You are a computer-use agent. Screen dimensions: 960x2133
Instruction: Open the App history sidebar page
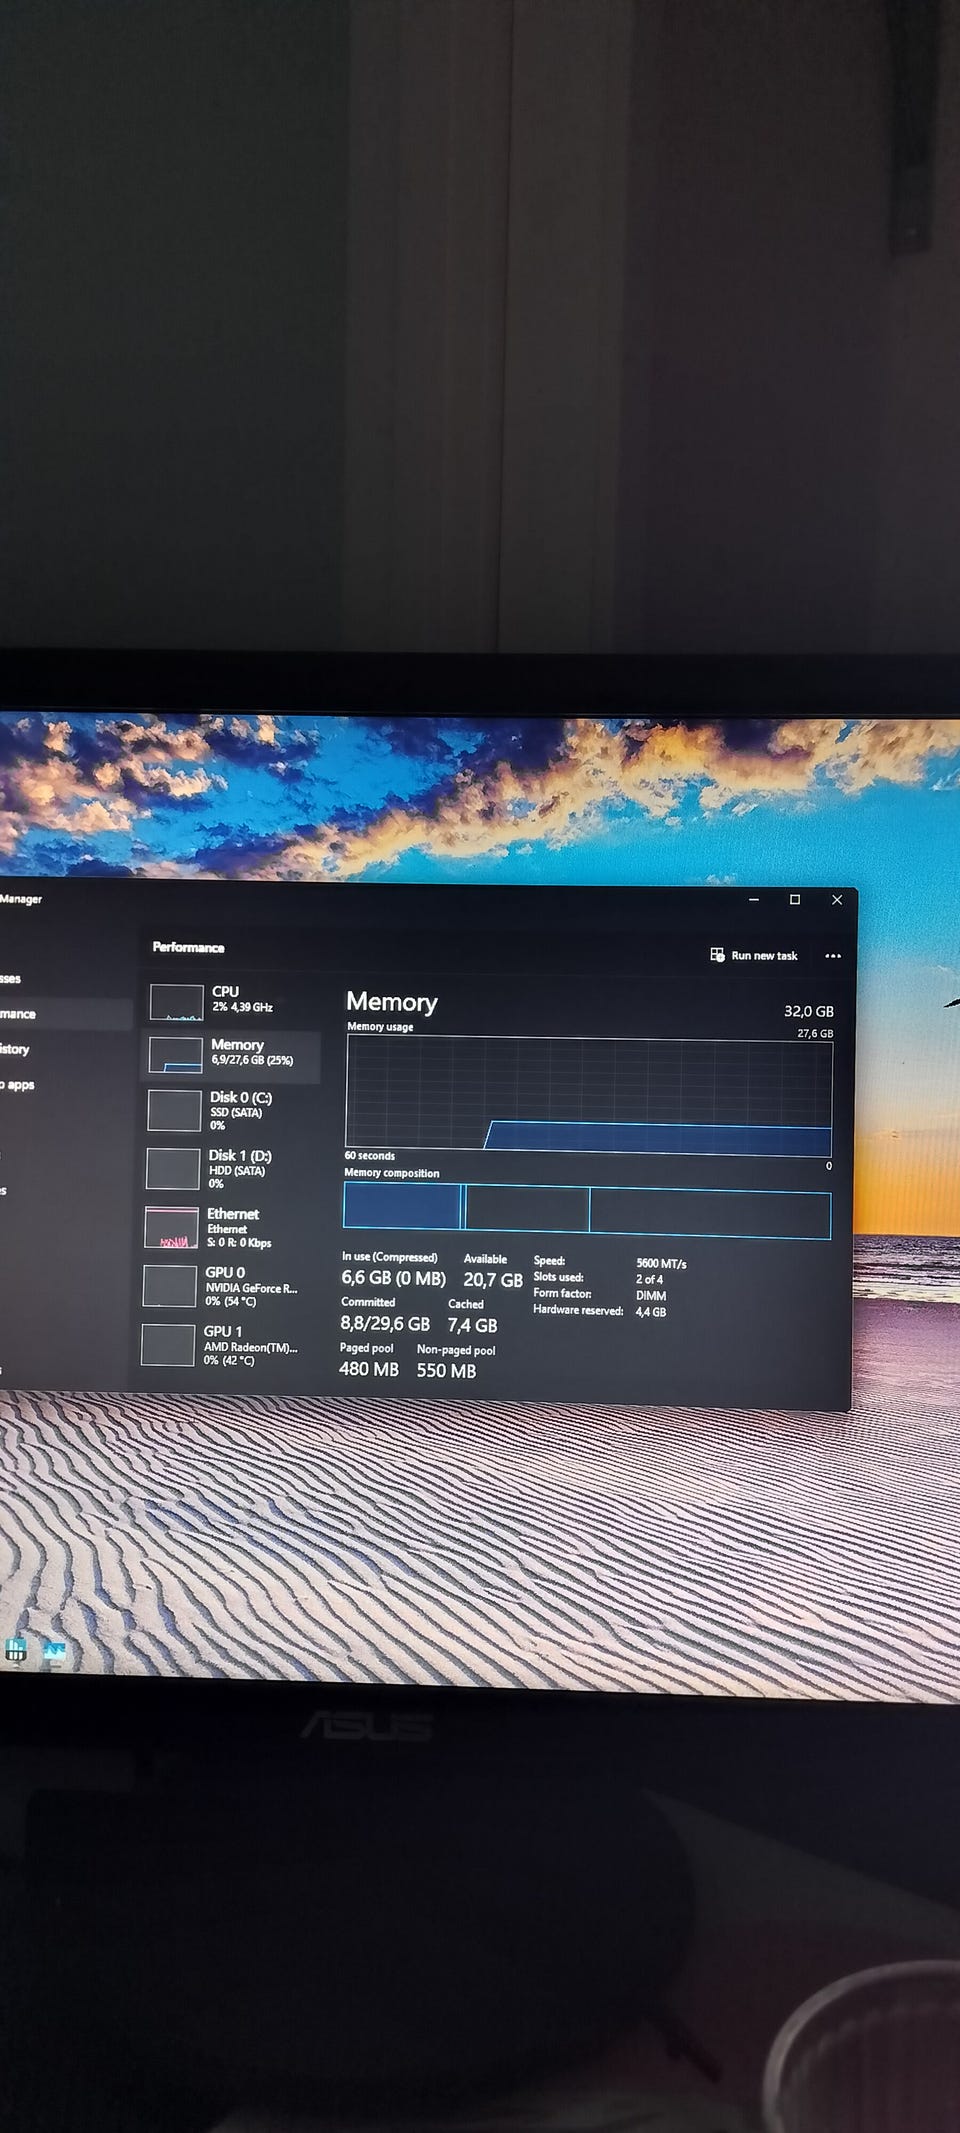pyautogui.click(x=15, y=1049)
